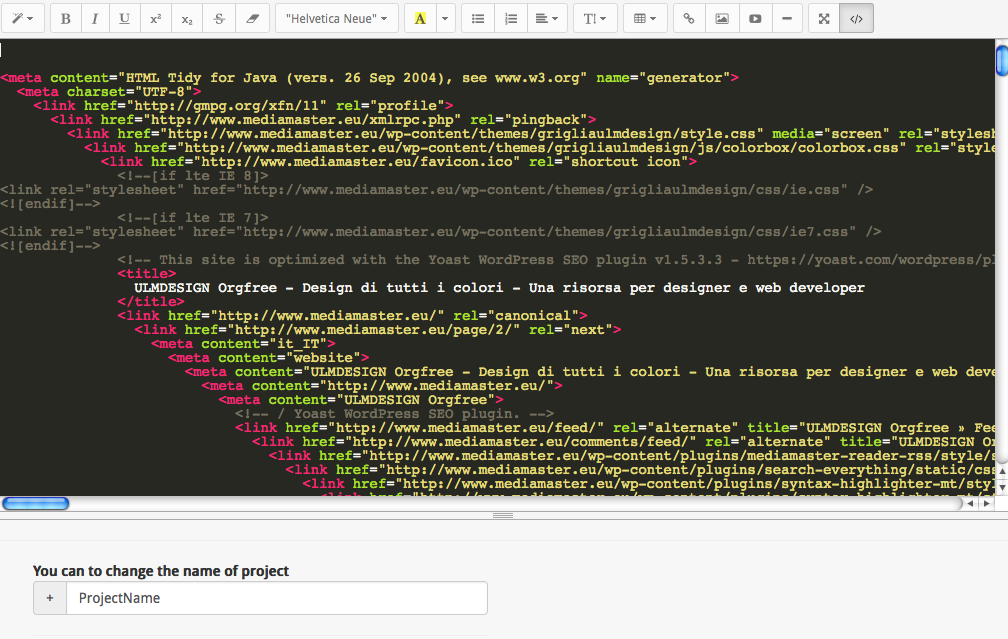Viewport: 1008px width, 639px height.
Task: Click the rel="canonical" link line
Action: coord(352,316)
